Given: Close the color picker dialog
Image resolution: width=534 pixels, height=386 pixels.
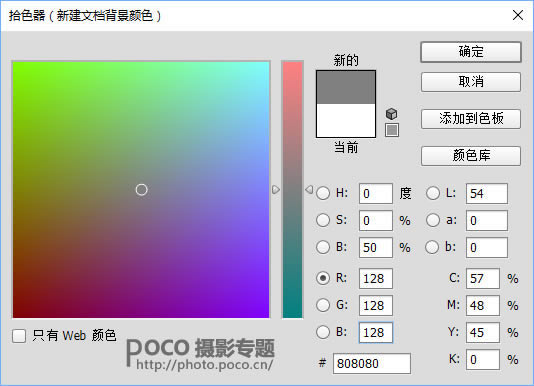Looking at the screenshot, I should coord(518,15).
